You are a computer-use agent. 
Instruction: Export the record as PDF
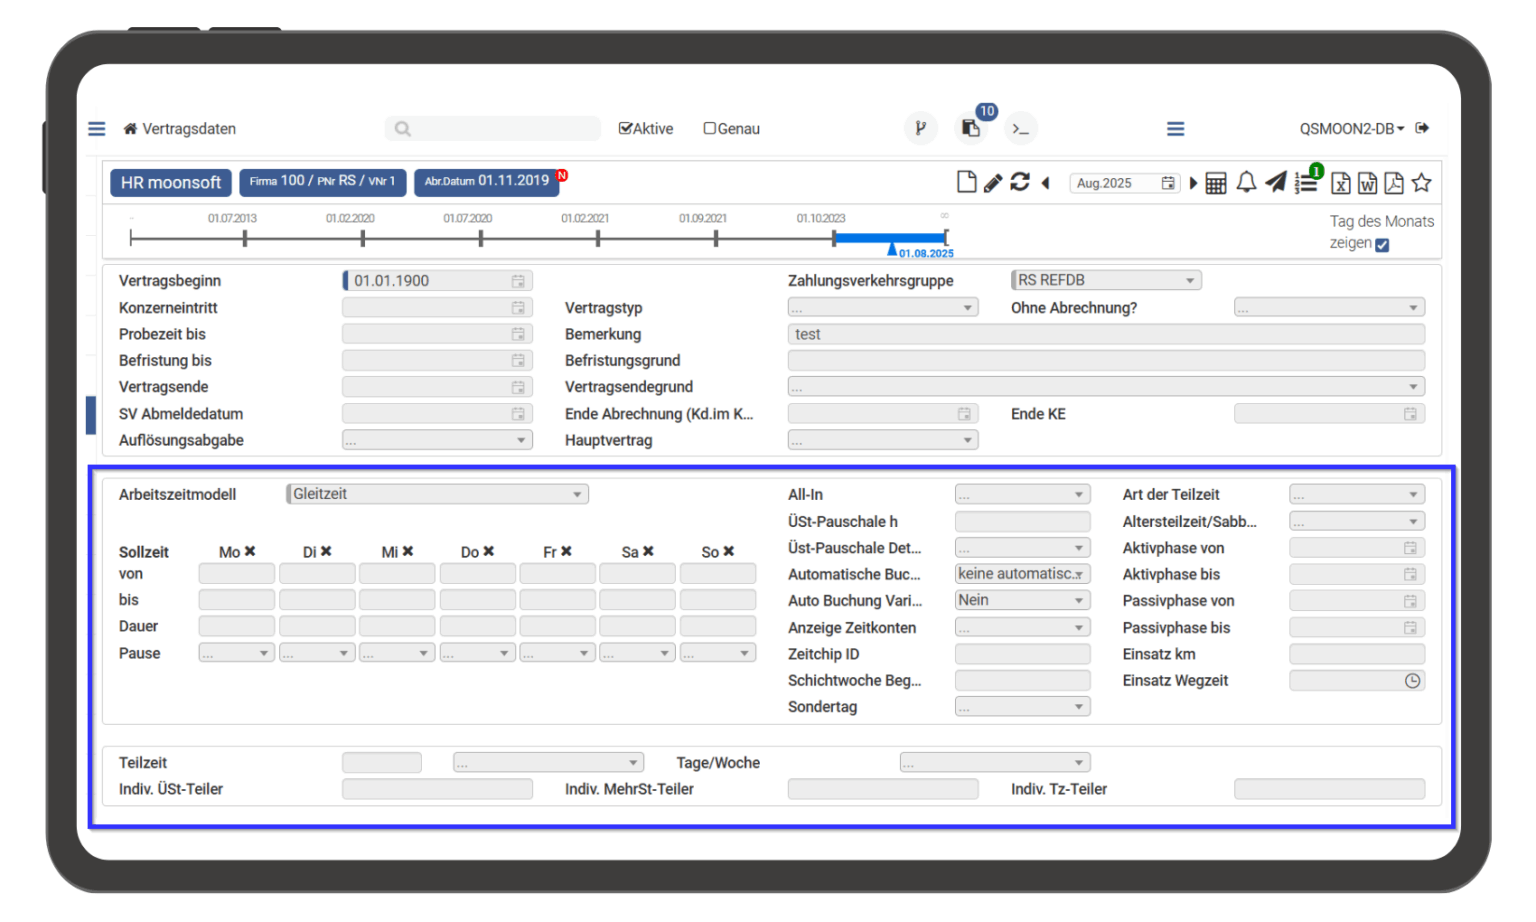(1394, 183)
